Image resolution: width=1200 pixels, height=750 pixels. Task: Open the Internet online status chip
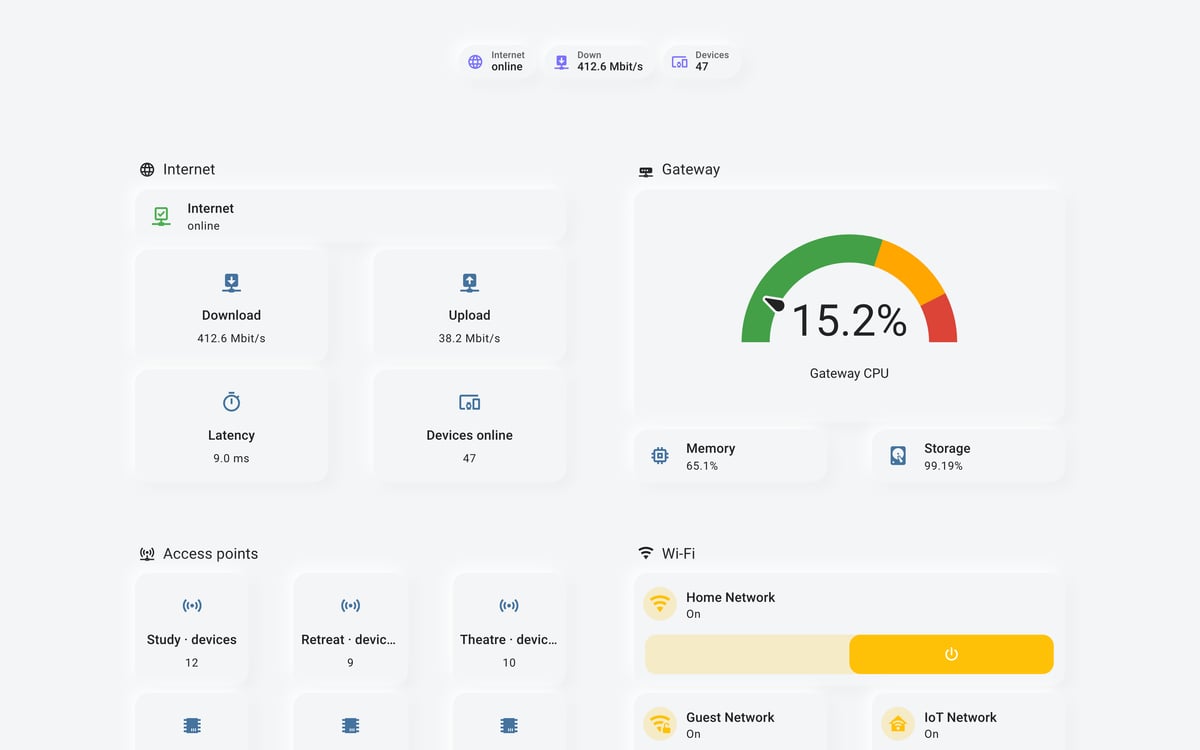coord(497,62)
